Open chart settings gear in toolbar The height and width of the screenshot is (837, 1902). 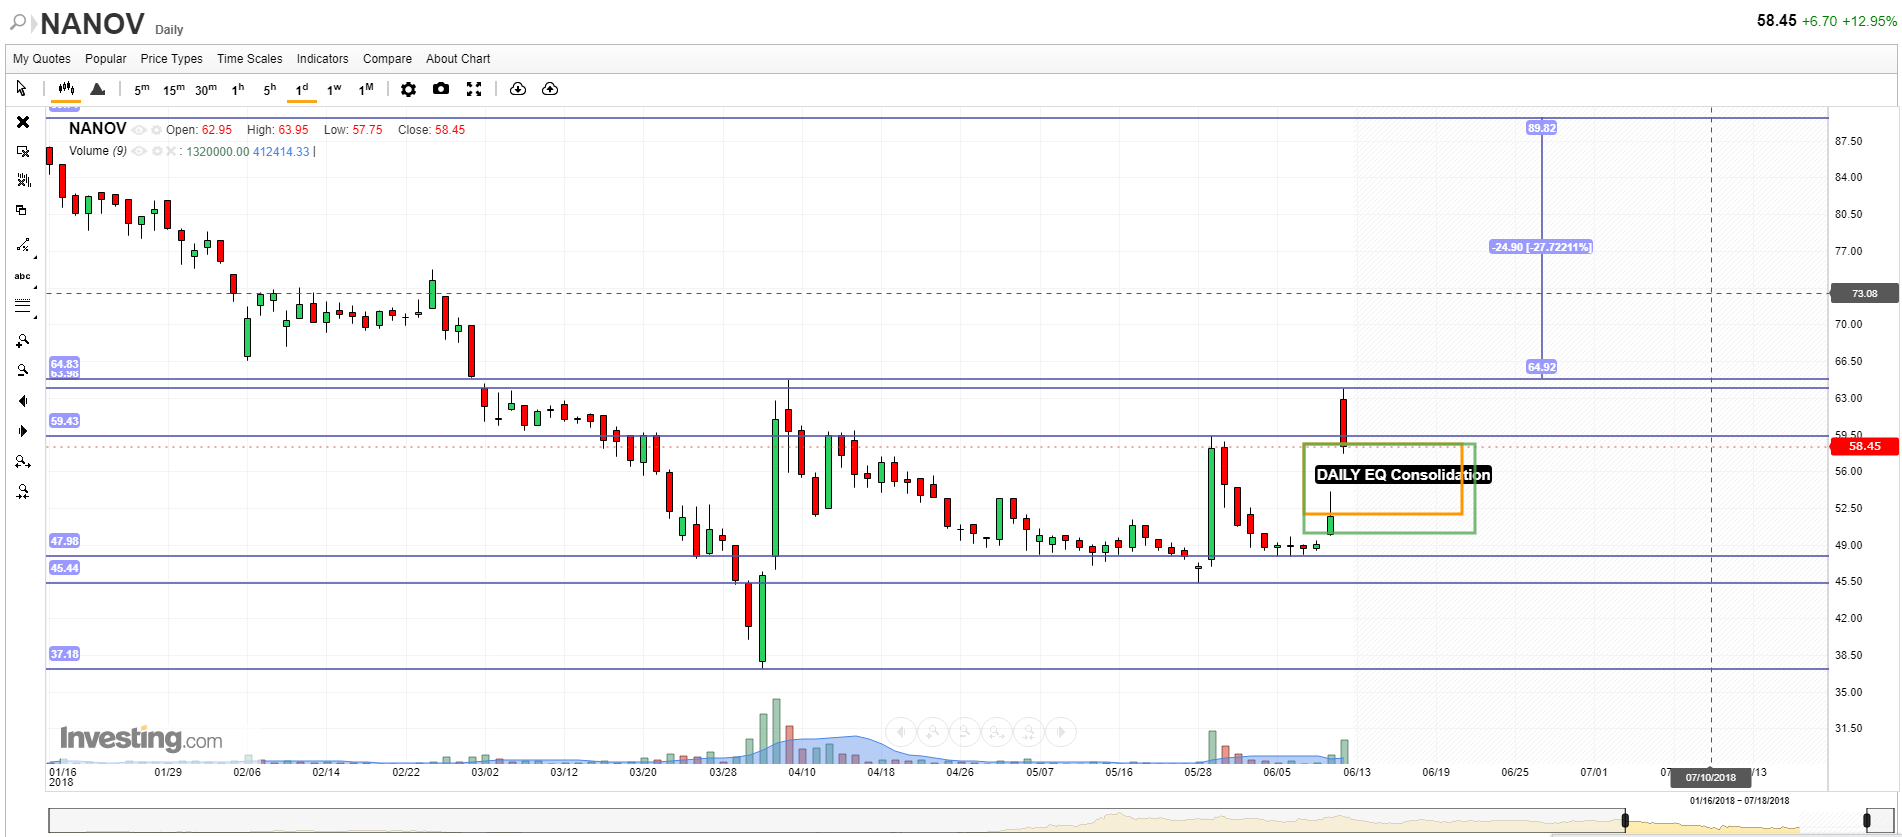(408, 89)
